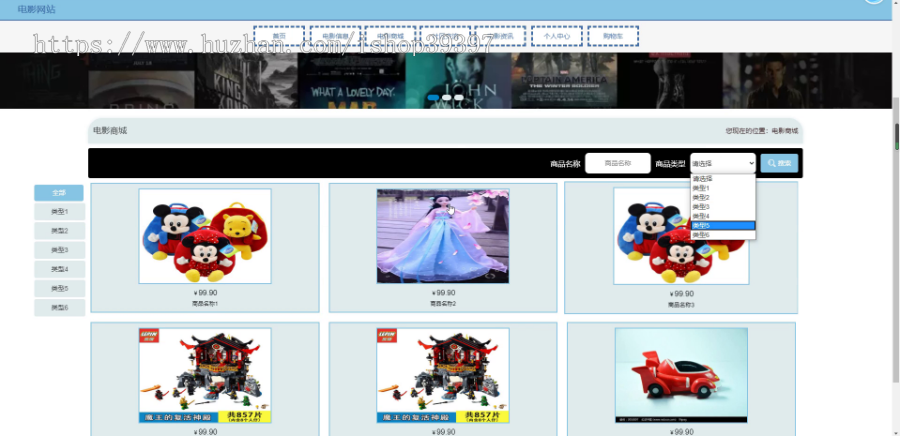Choose highlighted 类型5 in dropdown list
The height and width of the screenshot is (436, 900).
723,225
